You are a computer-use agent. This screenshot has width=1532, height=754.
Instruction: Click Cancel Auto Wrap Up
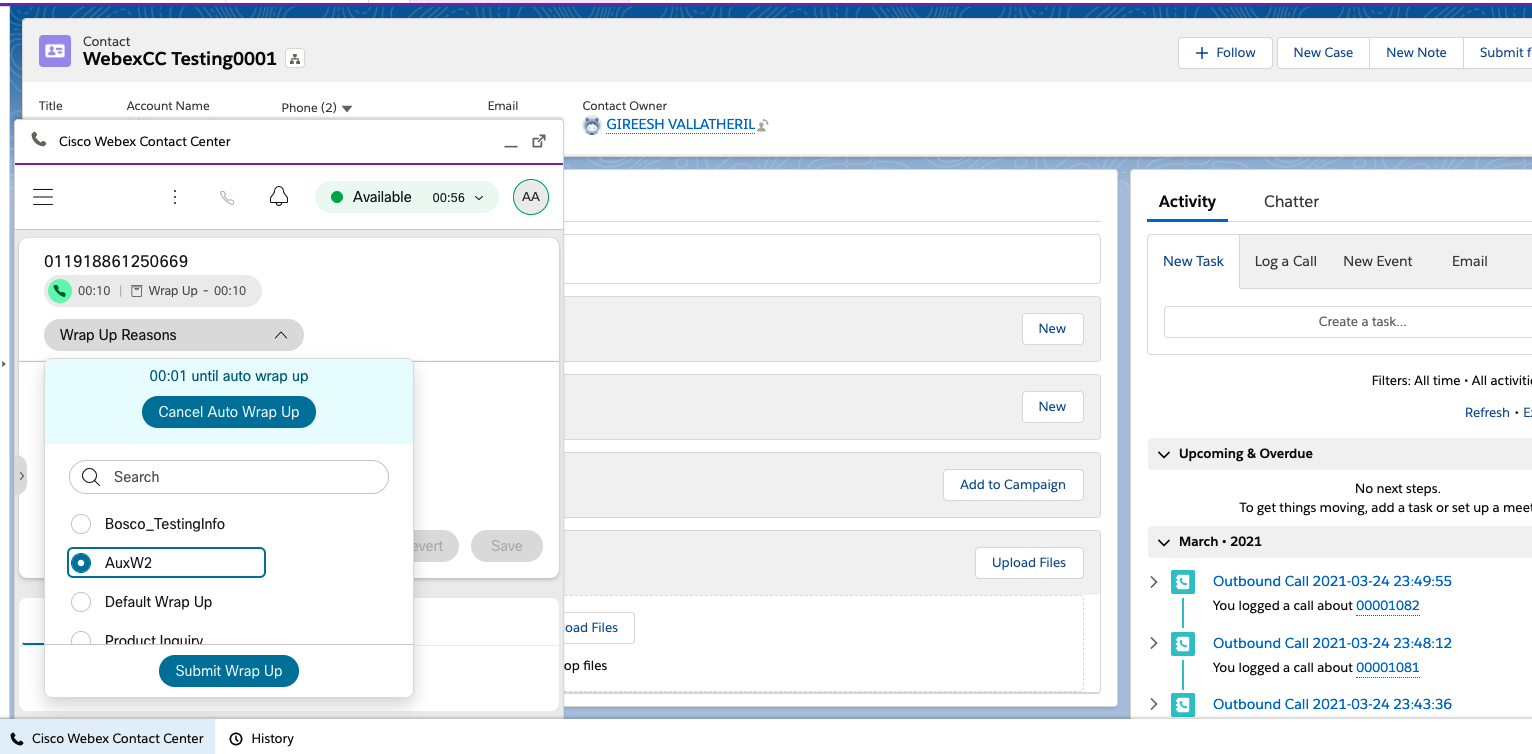click(x=228, y=411)
